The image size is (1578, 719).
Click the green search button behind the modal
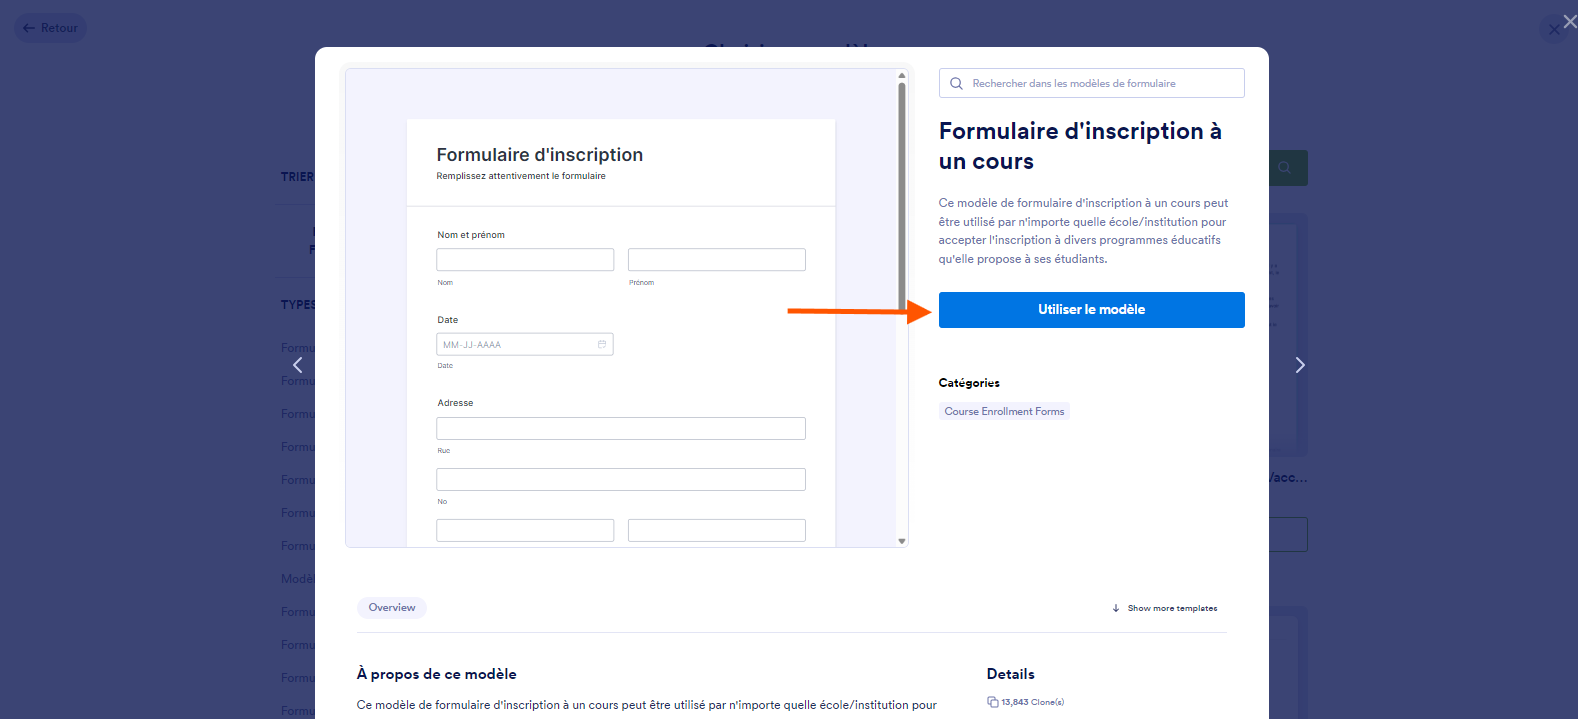[x=1286, y=168]
